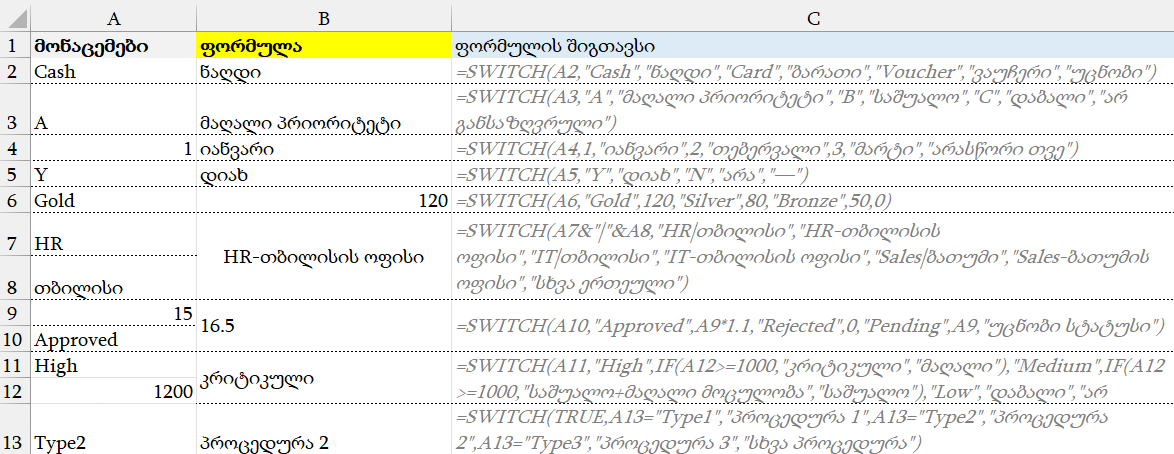
Task: Click row 1 header number
Action: coord(14,46)
